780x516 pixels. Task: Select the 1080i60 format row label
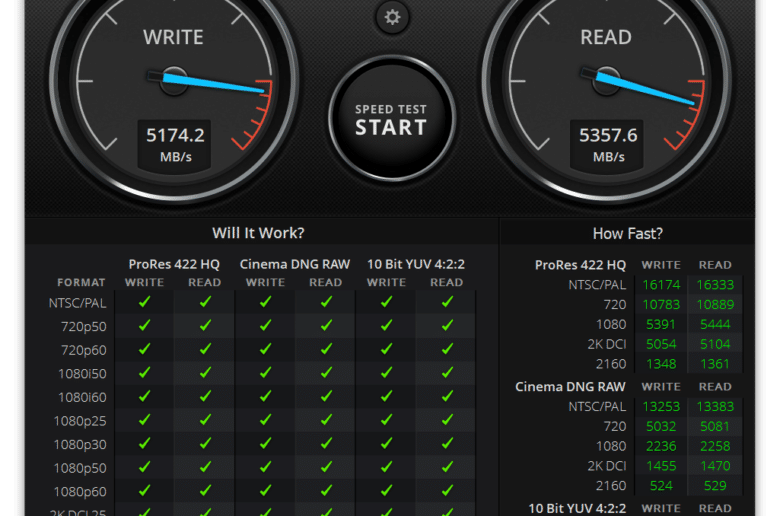pos(82,398)
